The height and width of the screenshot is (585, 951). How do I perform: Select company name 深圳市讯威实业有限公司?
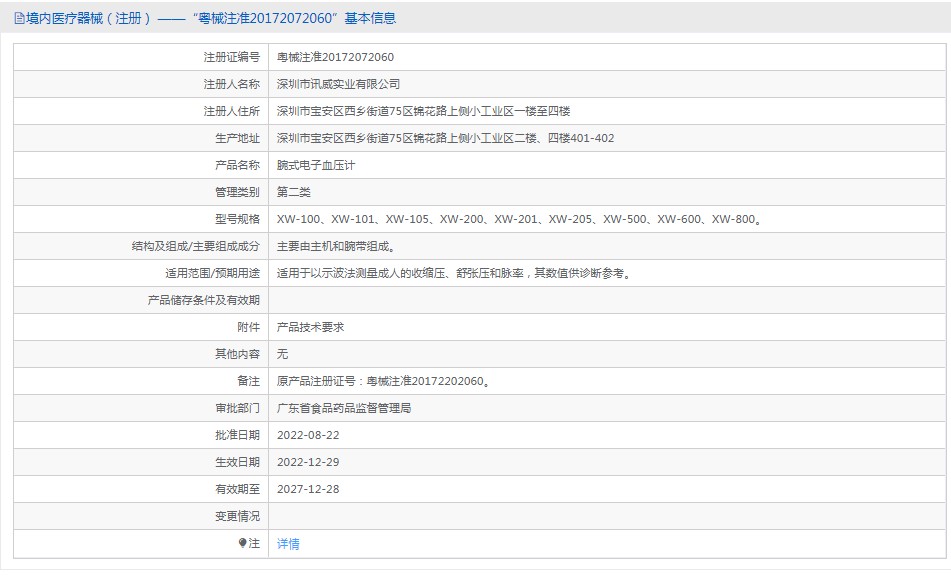click(338, 84)
